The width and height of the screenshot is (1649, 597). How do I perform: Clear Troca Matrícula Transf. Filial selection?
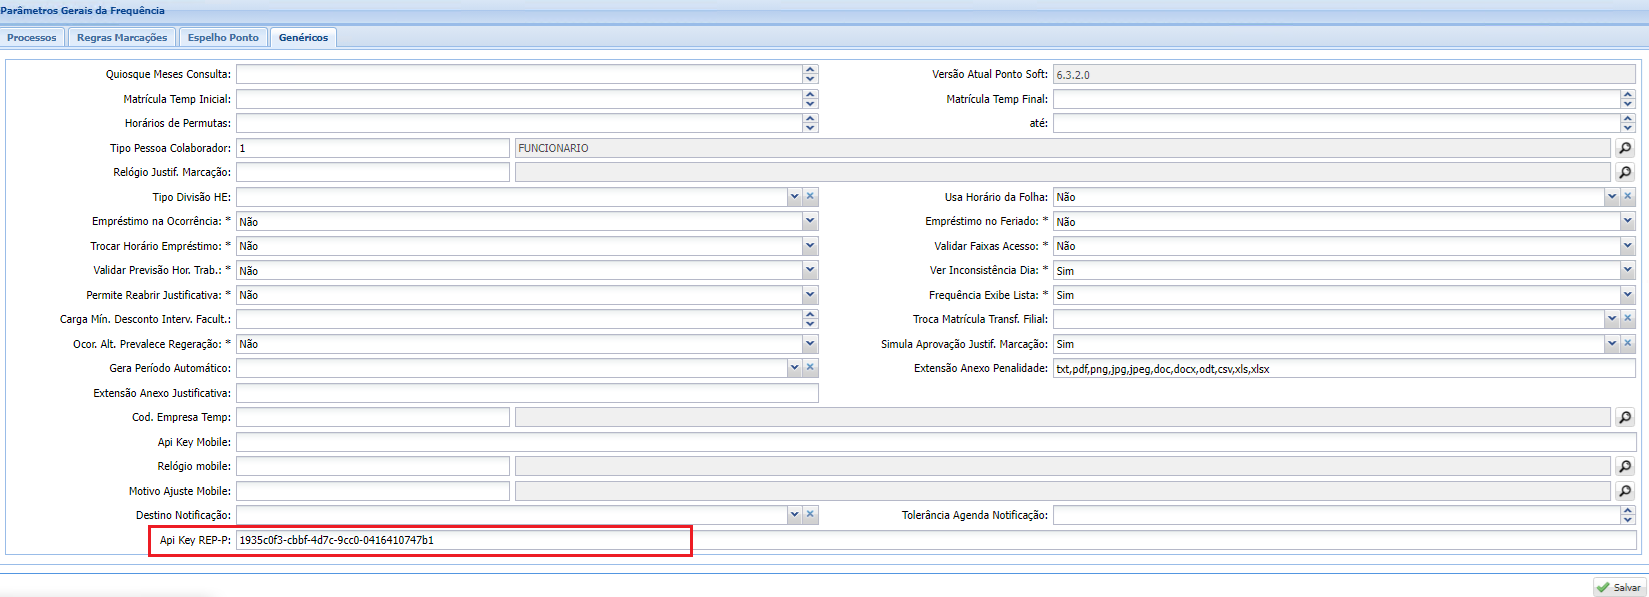point(1628,319)
